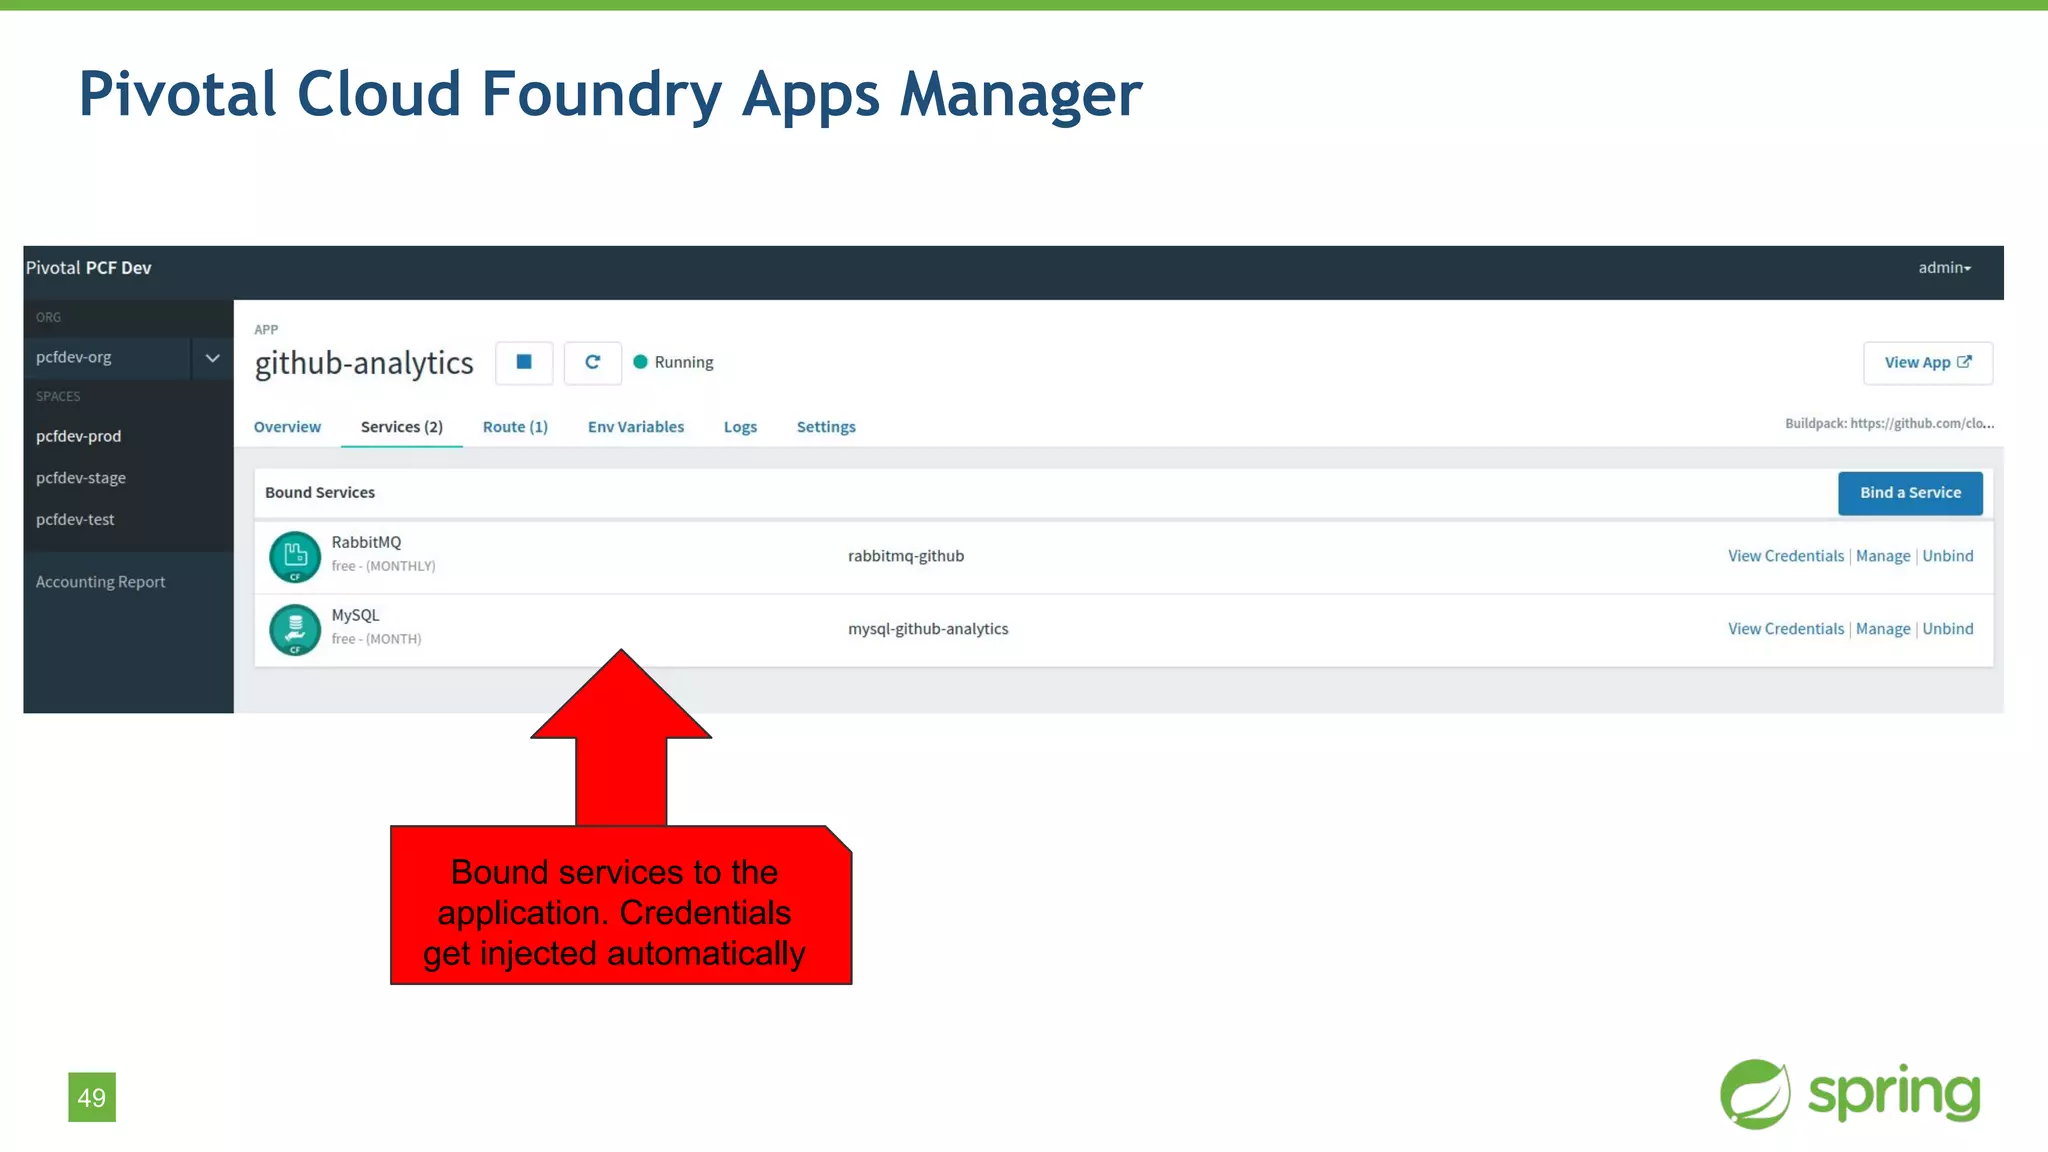Open the Route (1) tab
The height and width of the screenshot is (1152, 2048).
(515, 427)
